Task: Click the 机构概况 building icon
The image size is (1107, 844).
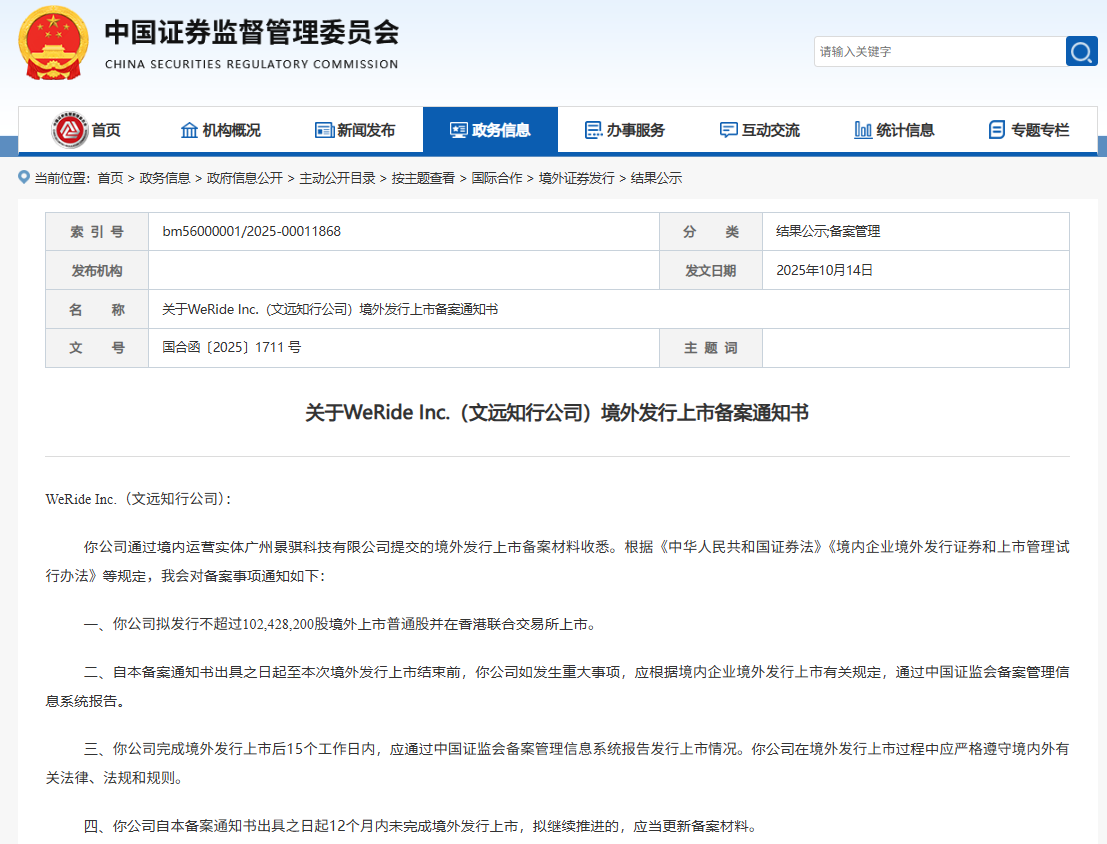Action: [x=189, y=130]
